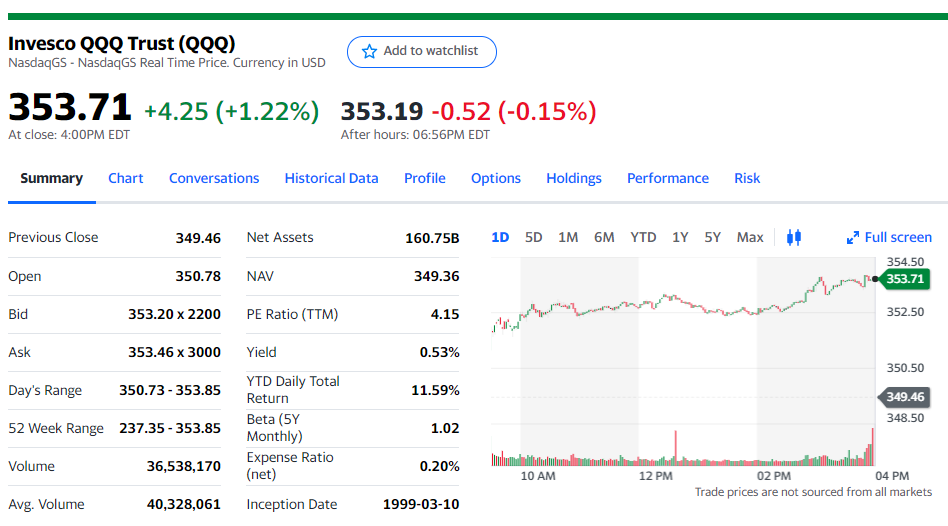
Task: Switch chart range to 5D
Action: (533, 238)
